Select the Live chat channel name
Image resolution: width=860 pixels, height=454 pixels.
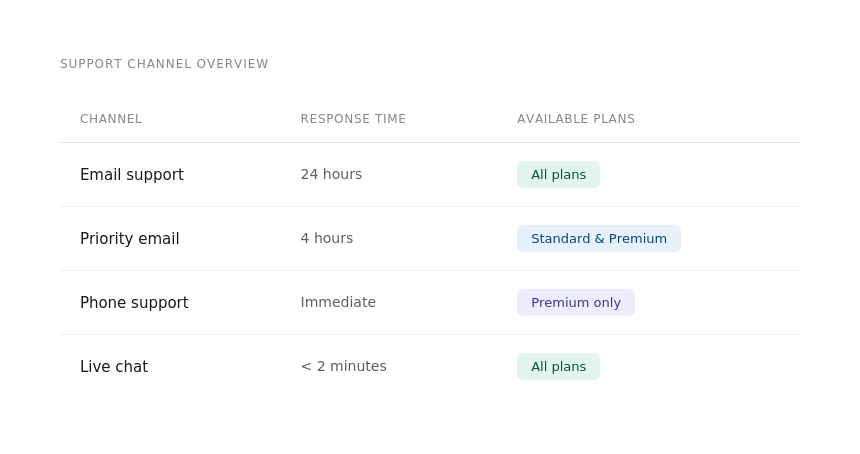pyautogui.click(x=114, y=367)
